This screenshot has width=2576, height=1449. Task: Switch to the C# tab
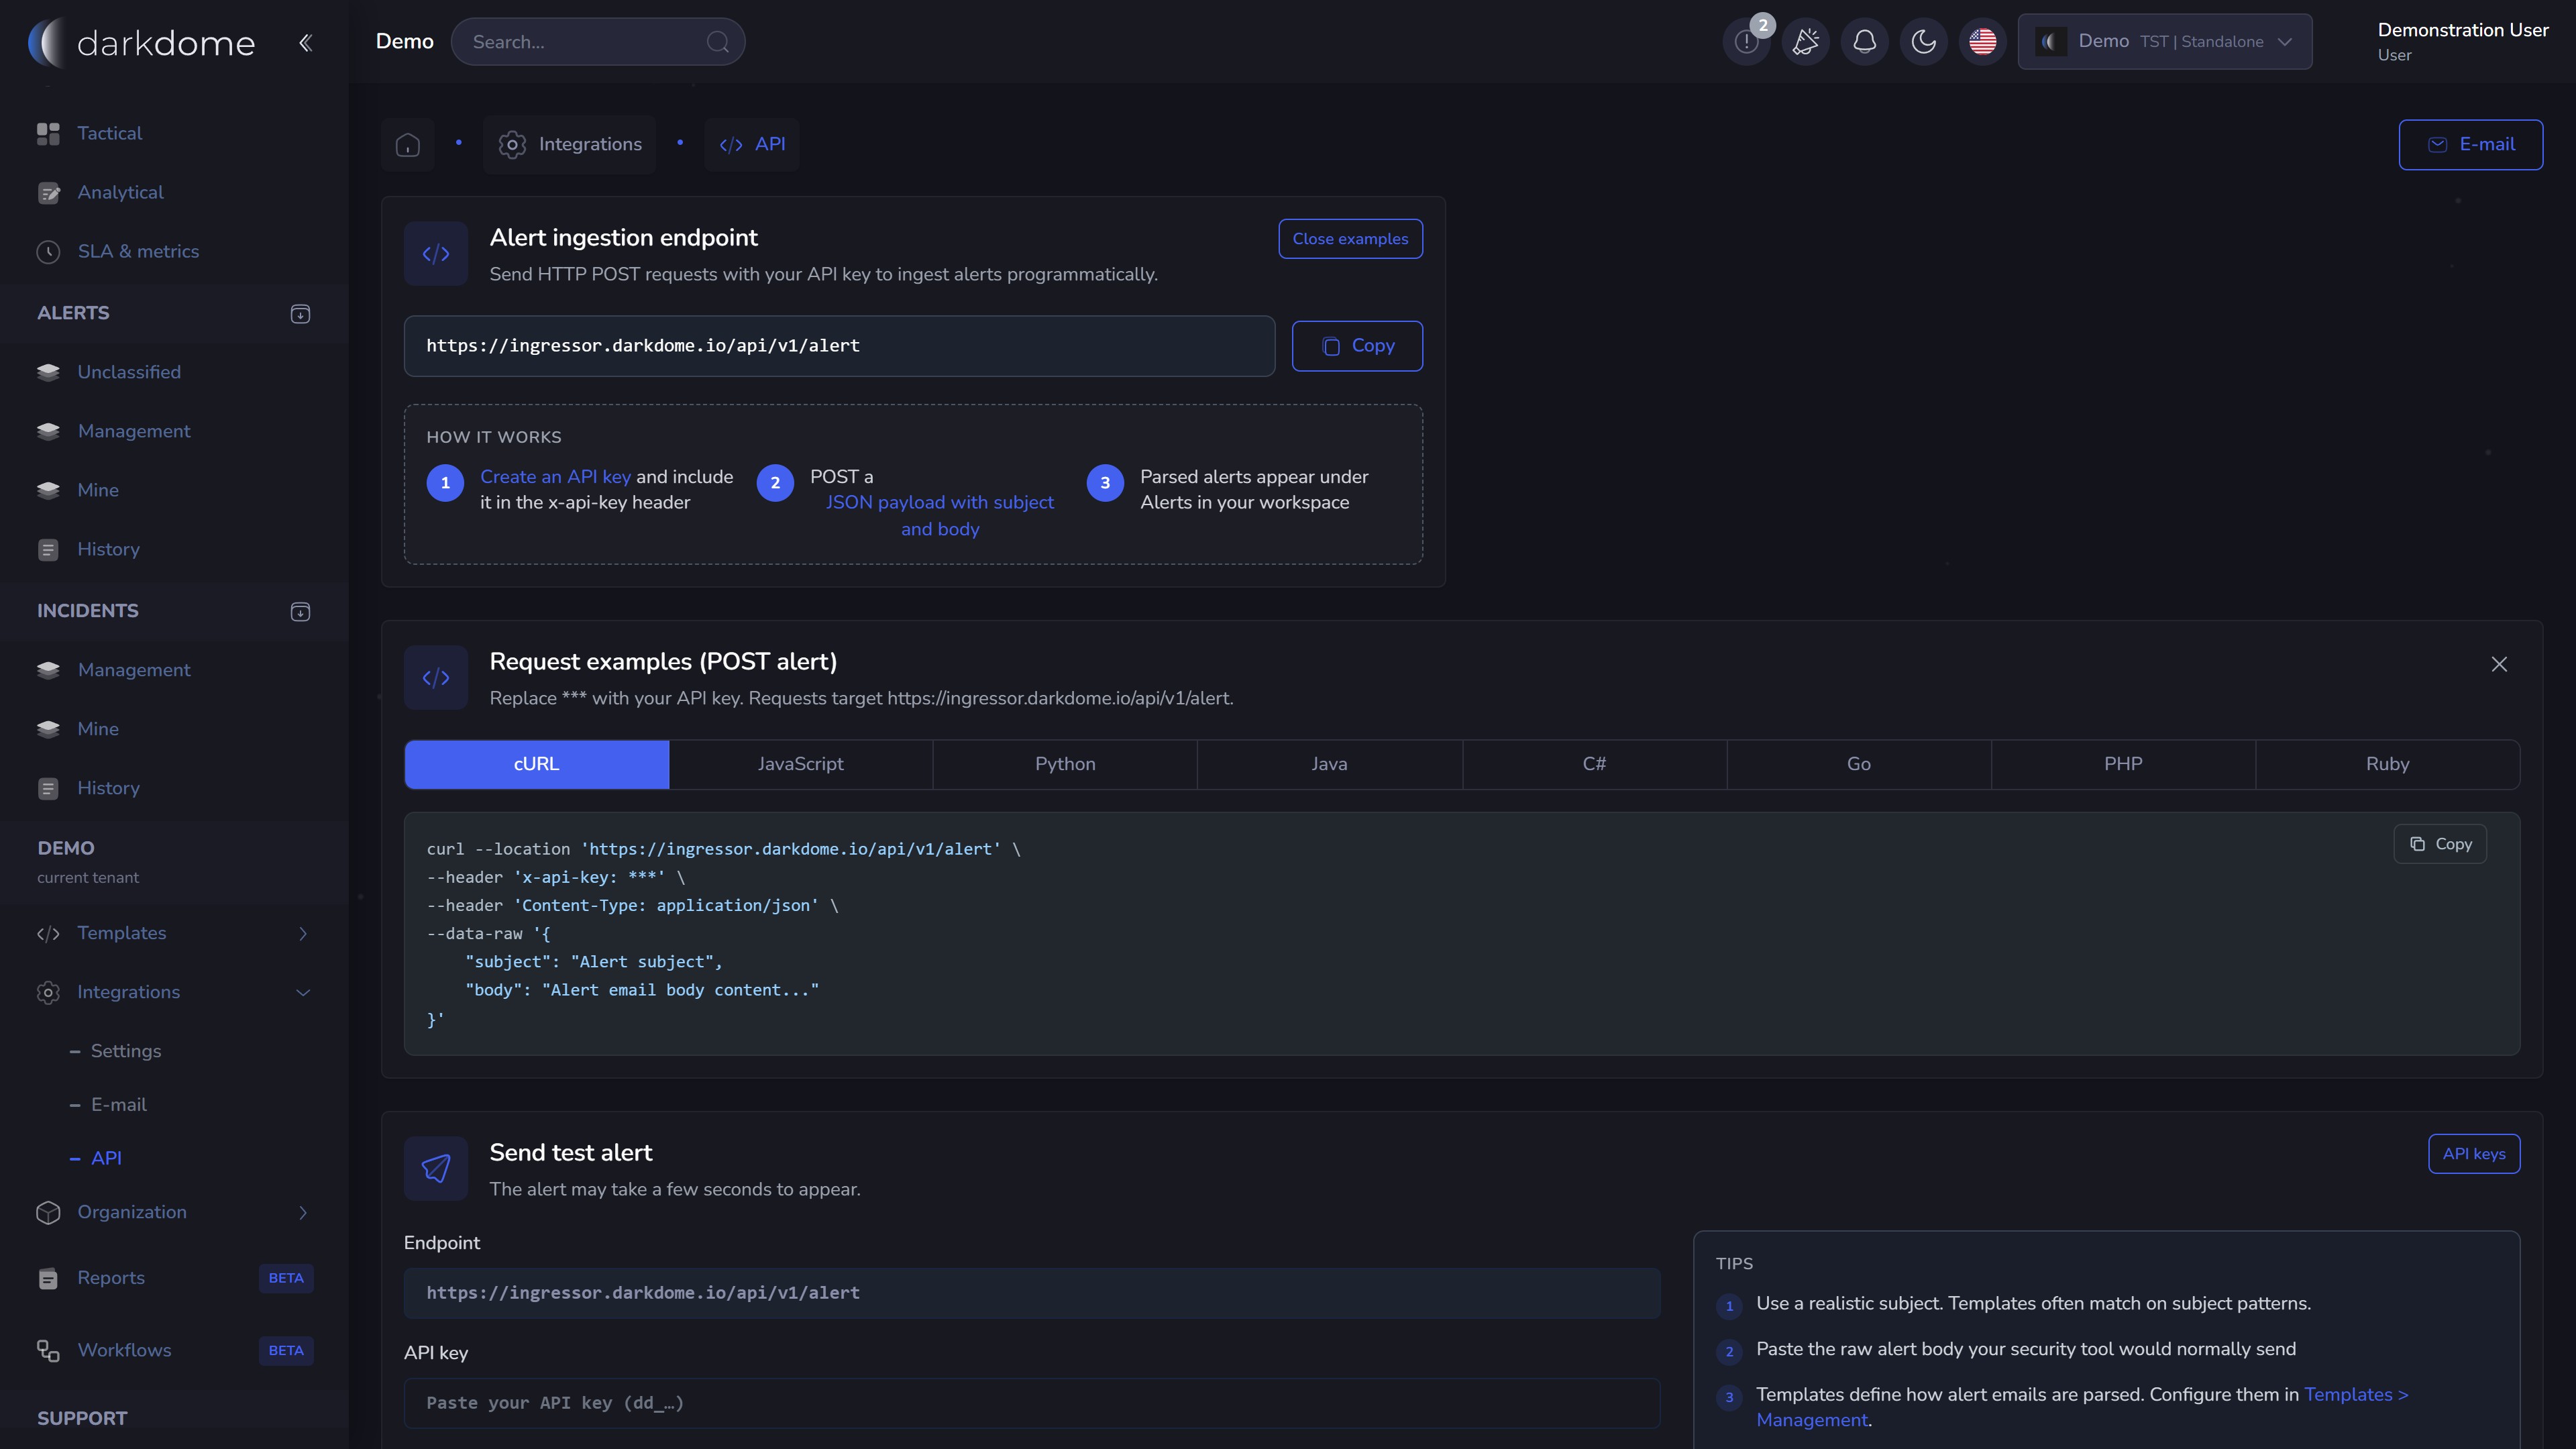pos(1594,765)
